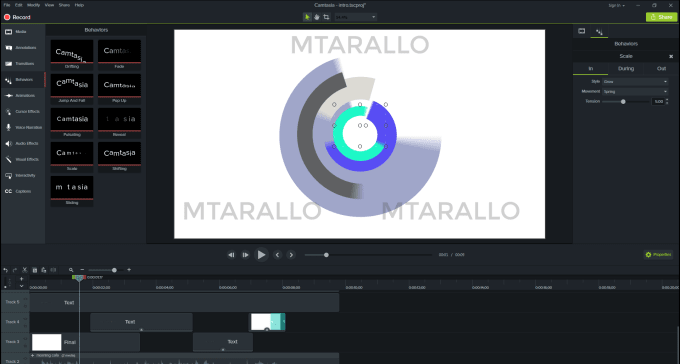Select the Scale behavior thumbnail
This screenshot has width=680, height=364.
coord(72,157)
